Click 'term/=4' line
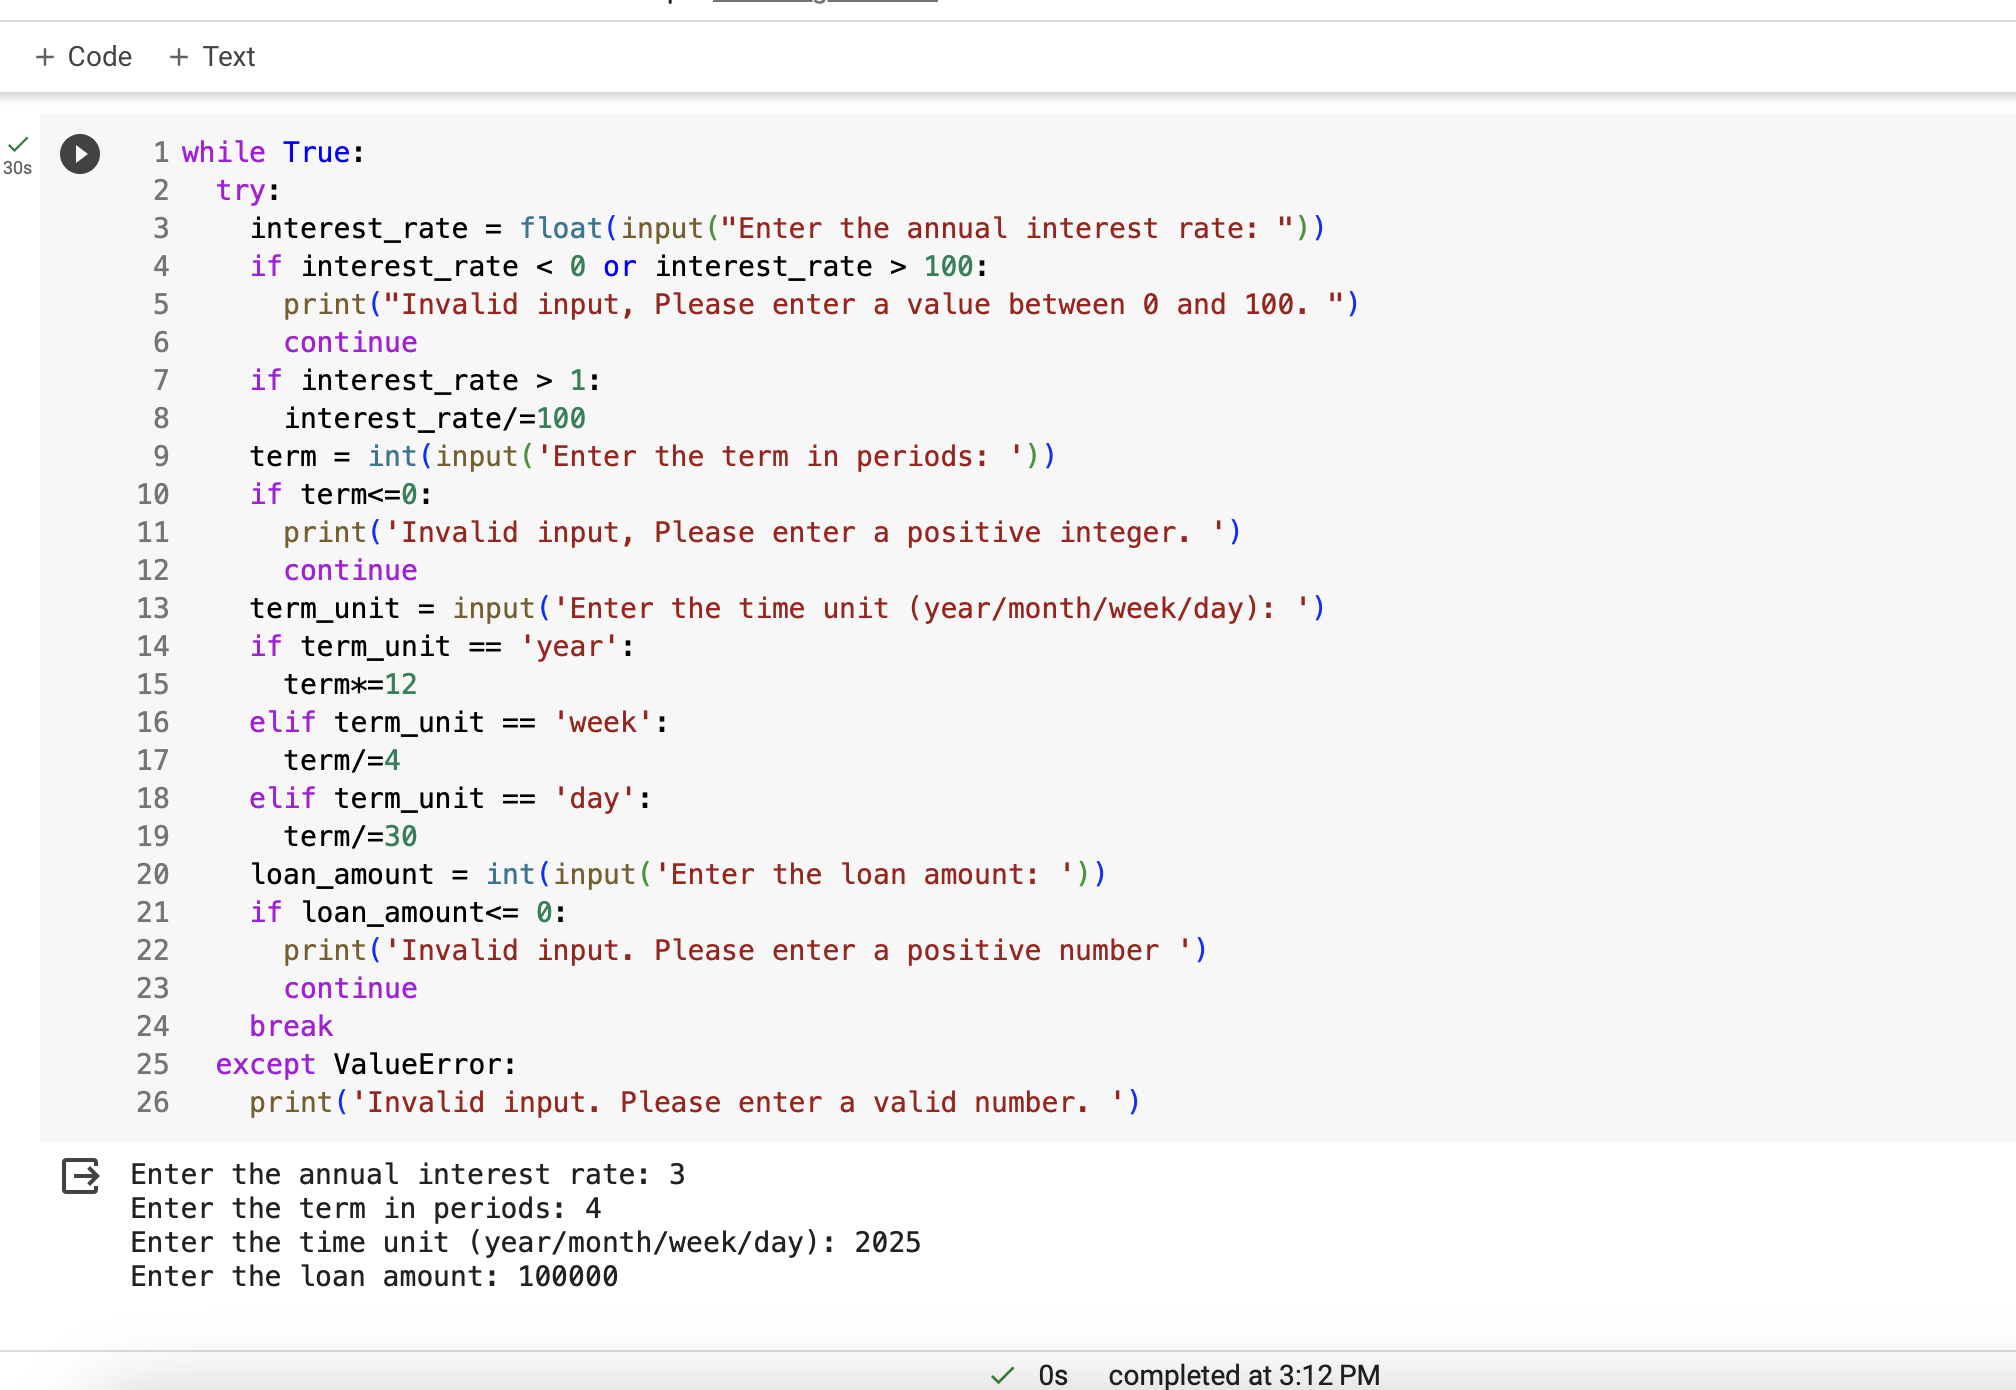Screen dimensions: 2016x1390 coord(342,760)
